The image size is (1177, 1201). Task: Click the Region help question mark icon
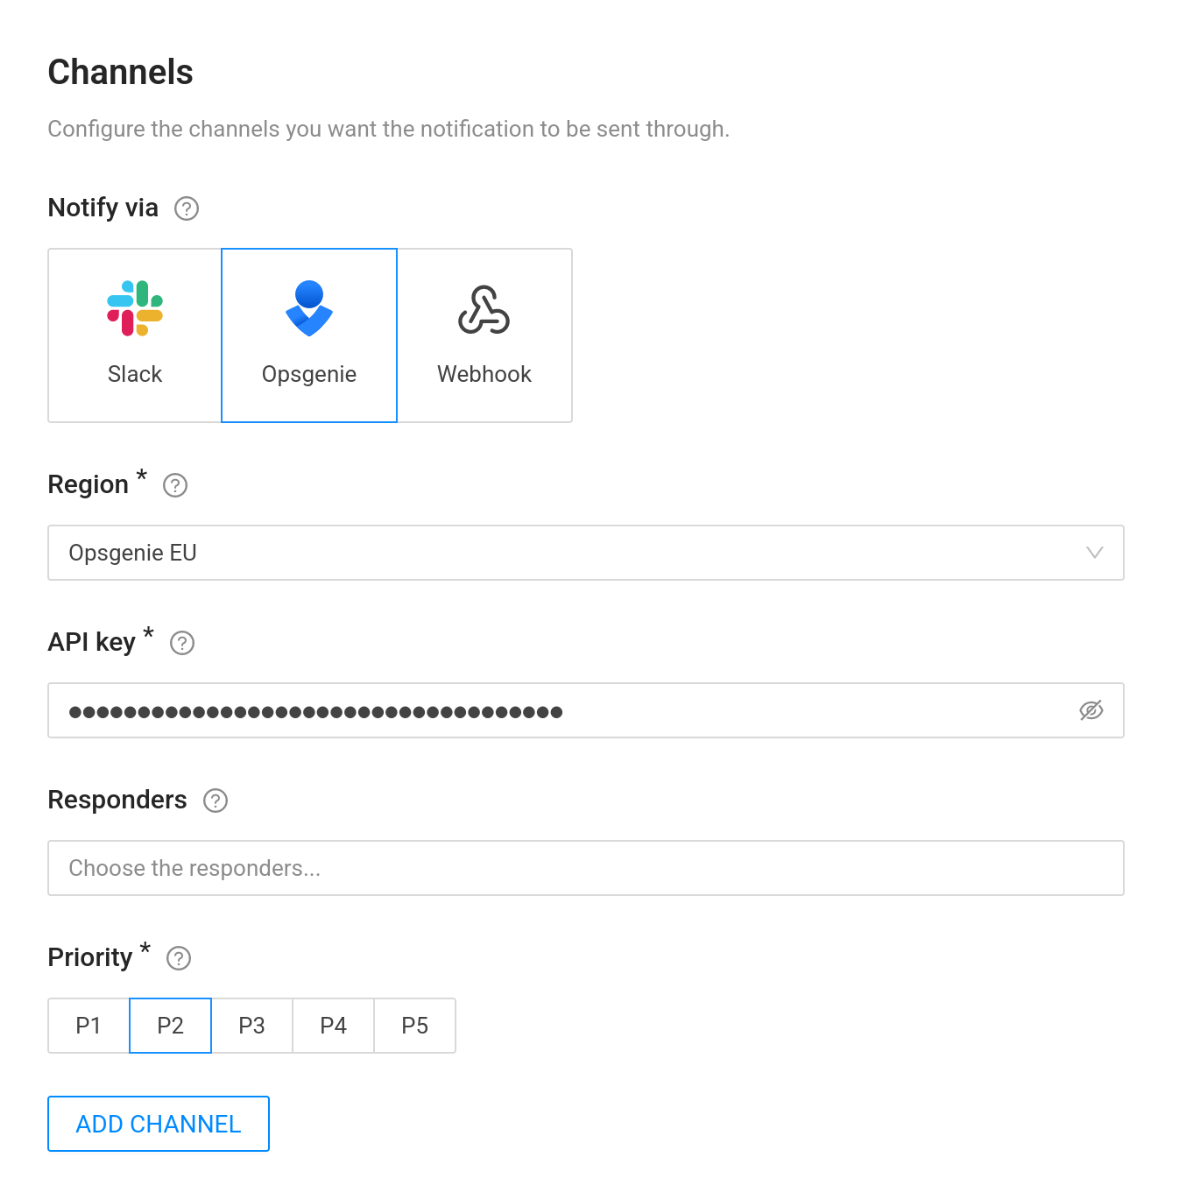[x=174, y=486]
